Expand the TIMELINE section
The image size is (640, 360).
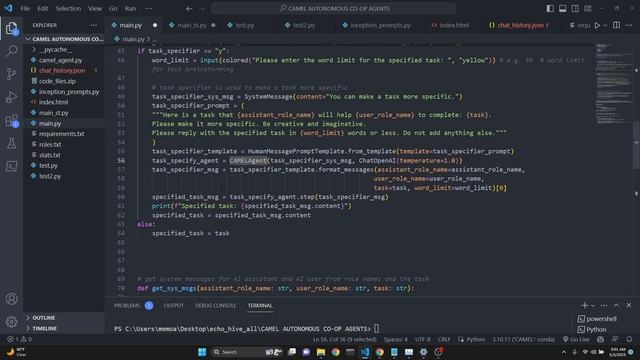coord(44,328)
